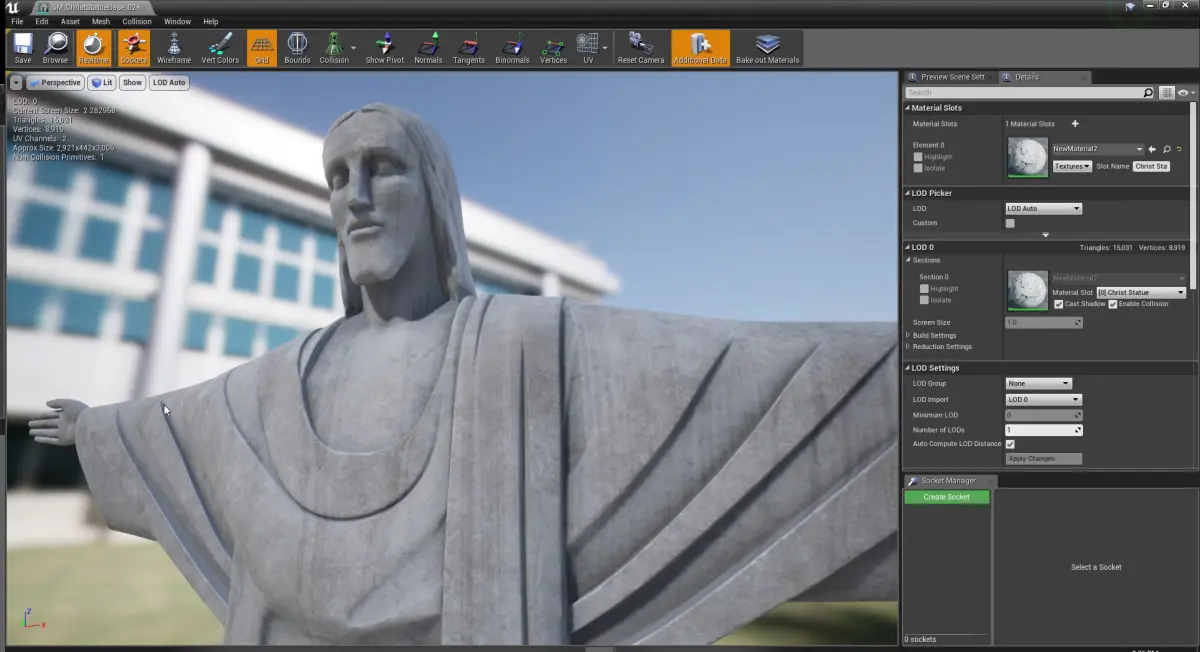
Task: Display mesh Tangents
Action: [469, 48]
